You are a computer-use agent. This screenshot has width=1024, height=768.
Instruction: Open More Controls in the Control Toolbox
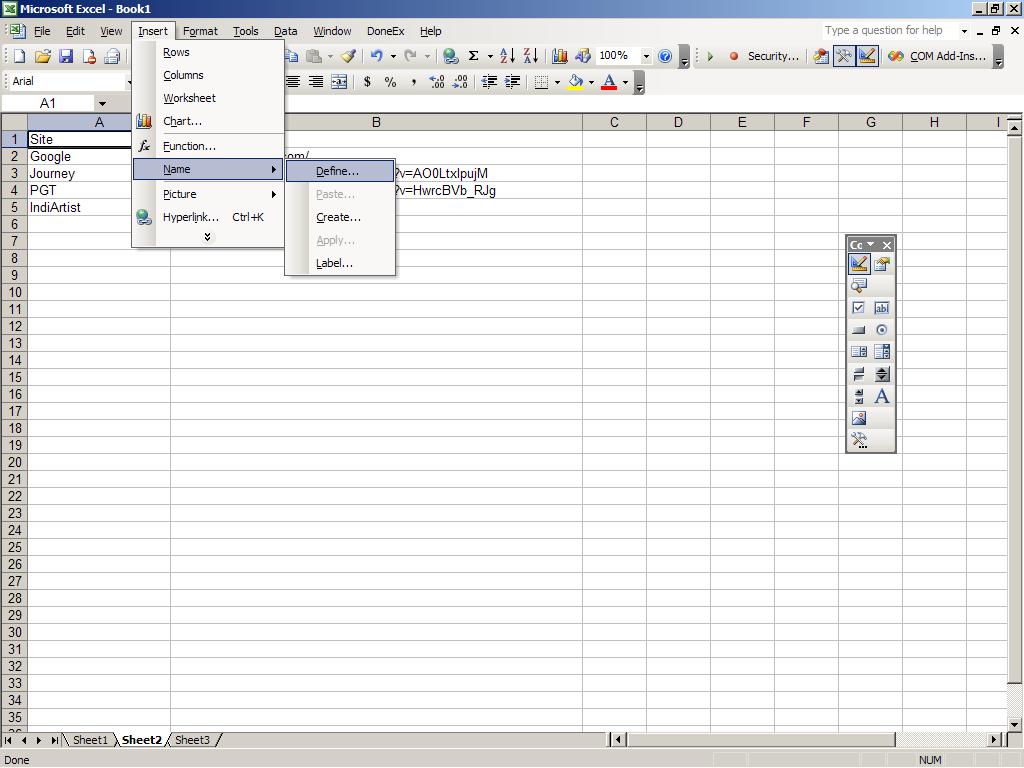(858, 440)
